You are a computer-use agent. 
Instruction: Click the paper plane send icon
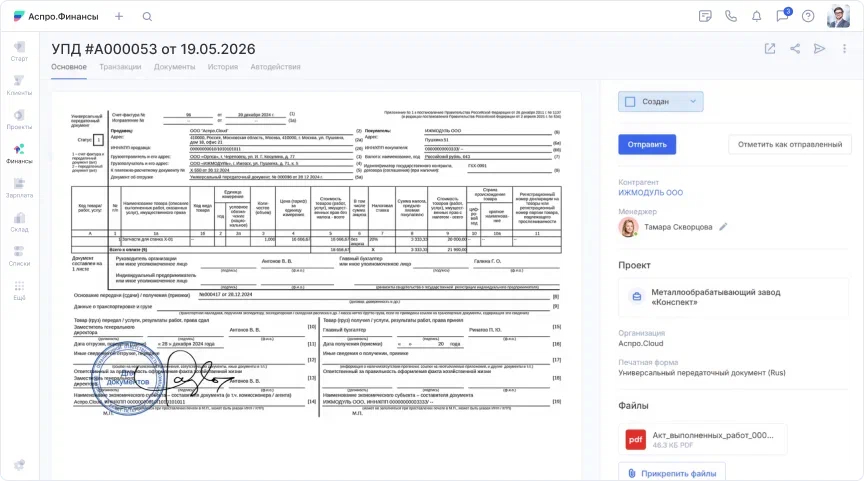[819, 48]
